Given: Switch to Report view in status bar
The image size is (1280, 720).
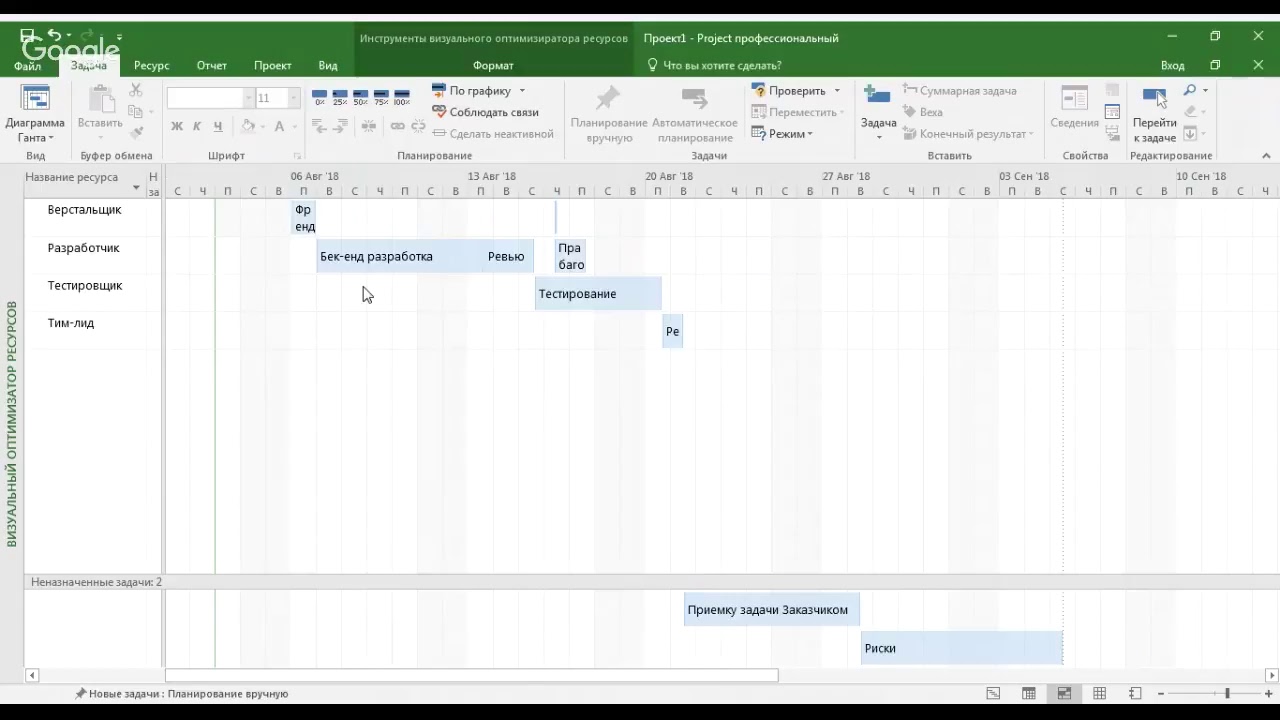Looking at the screenshot, I should 1135,693.
